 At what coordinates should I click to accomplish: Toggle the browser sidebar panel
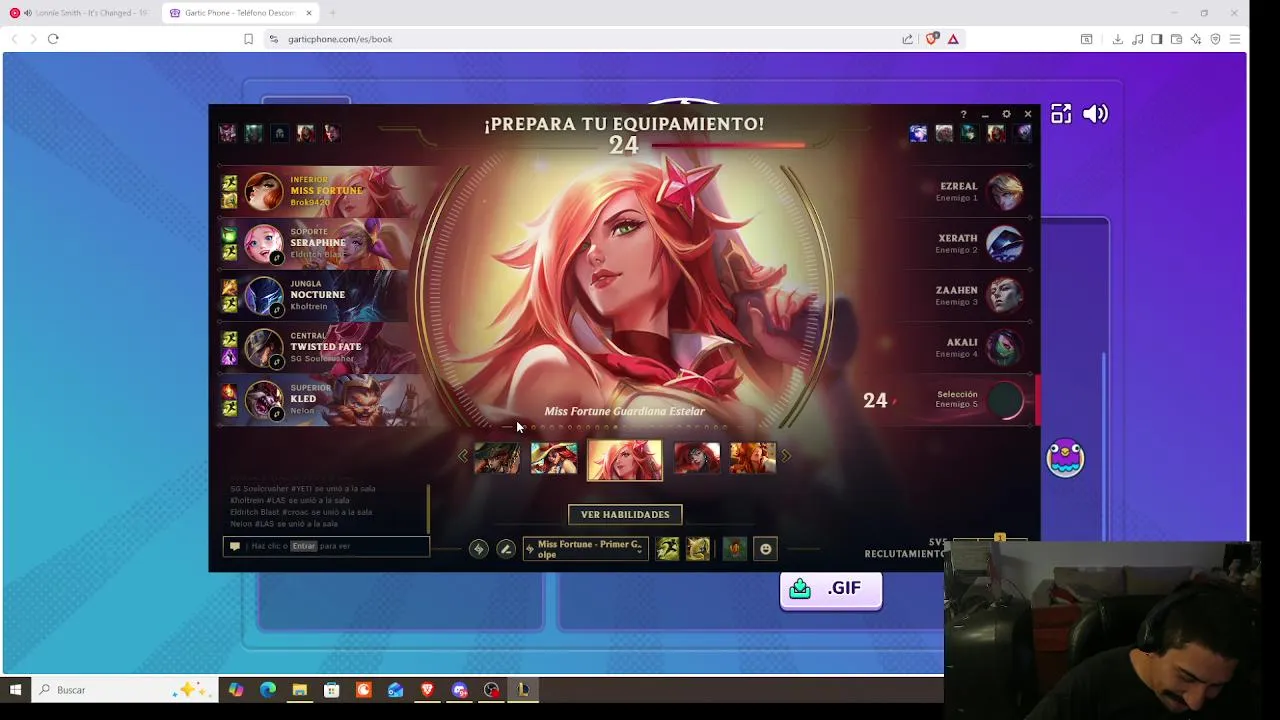1157,39
